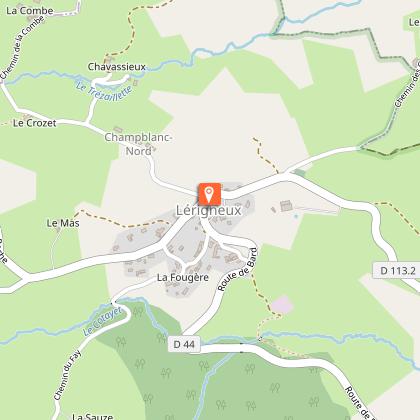The image size is (420, 420).
Task: Click the pink area southeast of La Fougère
Action: 282,305
